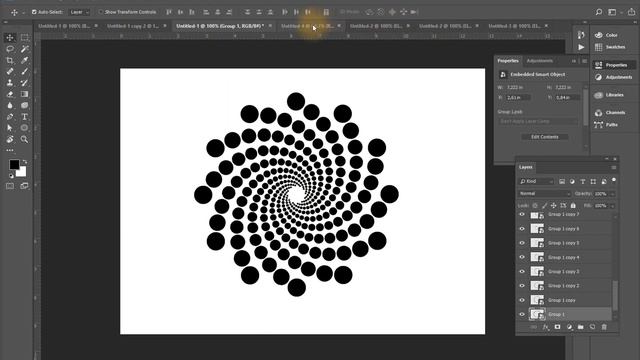Click the foreground color swatch

click(14, 164)
